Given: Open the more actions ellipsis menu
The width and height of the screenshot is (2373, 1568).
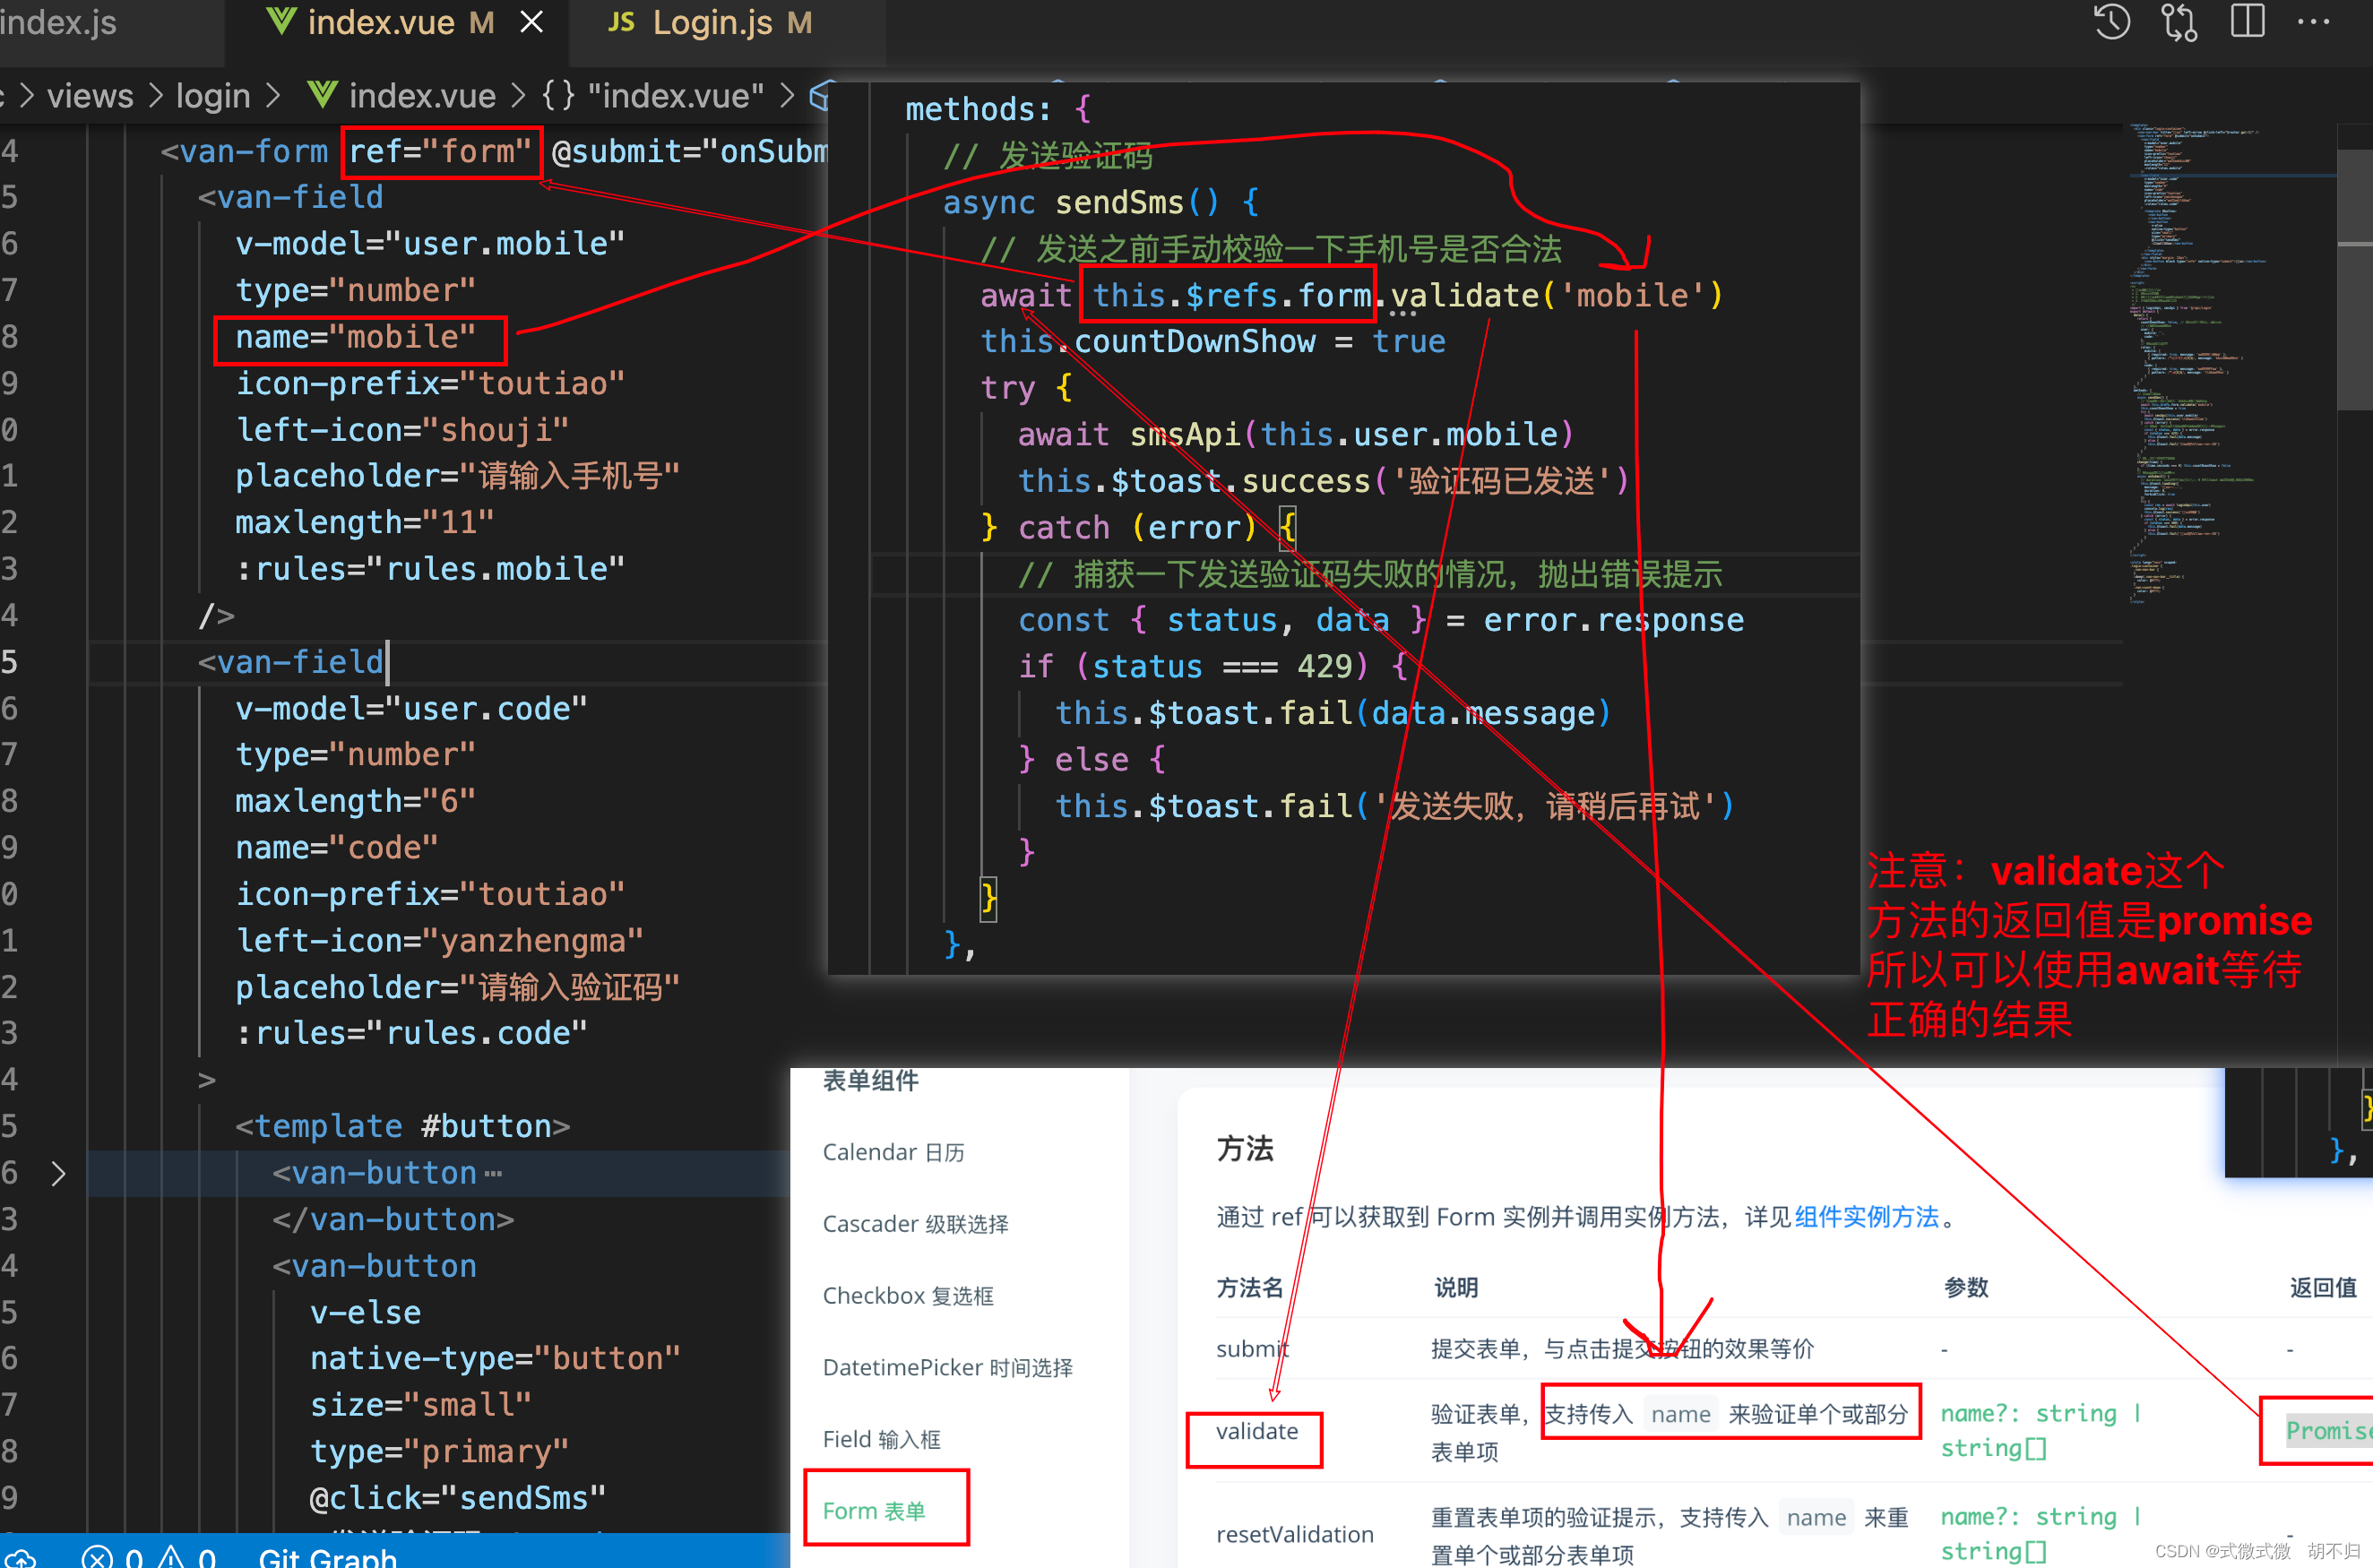Looking at the screenshot, I should 2314,22.
